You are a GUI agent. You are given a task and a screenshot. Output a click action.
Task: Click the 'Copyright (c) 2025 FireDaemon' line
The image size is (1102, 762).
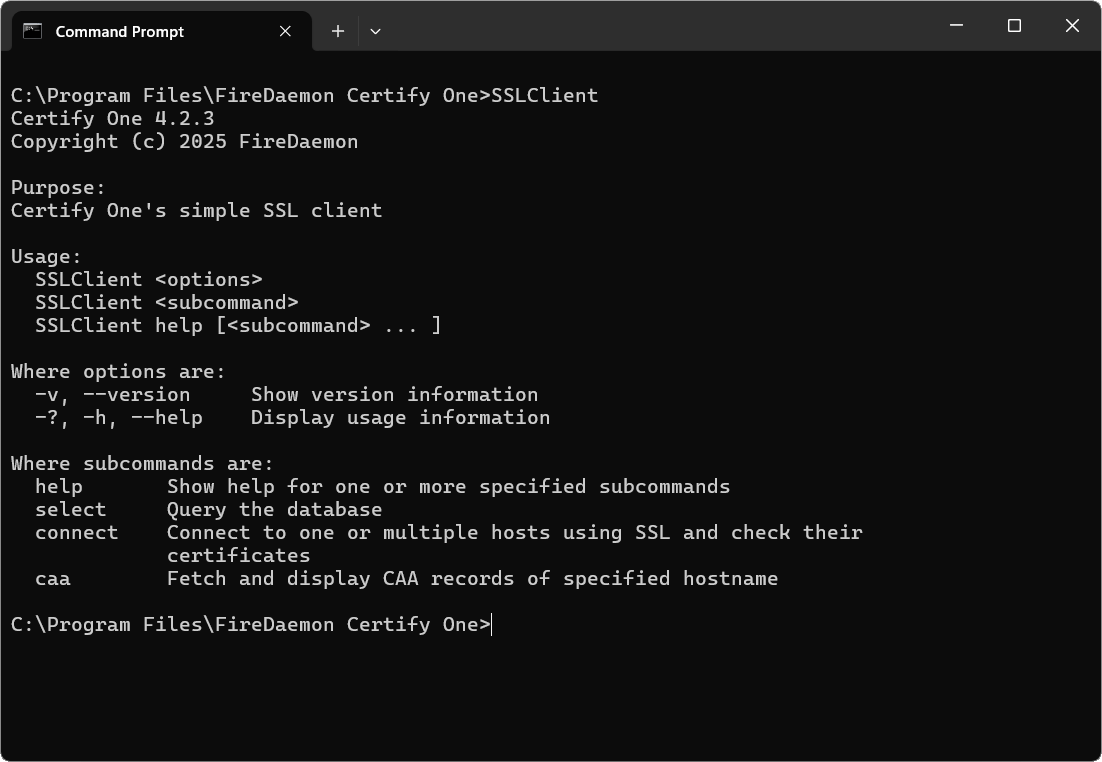click(x=184, y=141)
